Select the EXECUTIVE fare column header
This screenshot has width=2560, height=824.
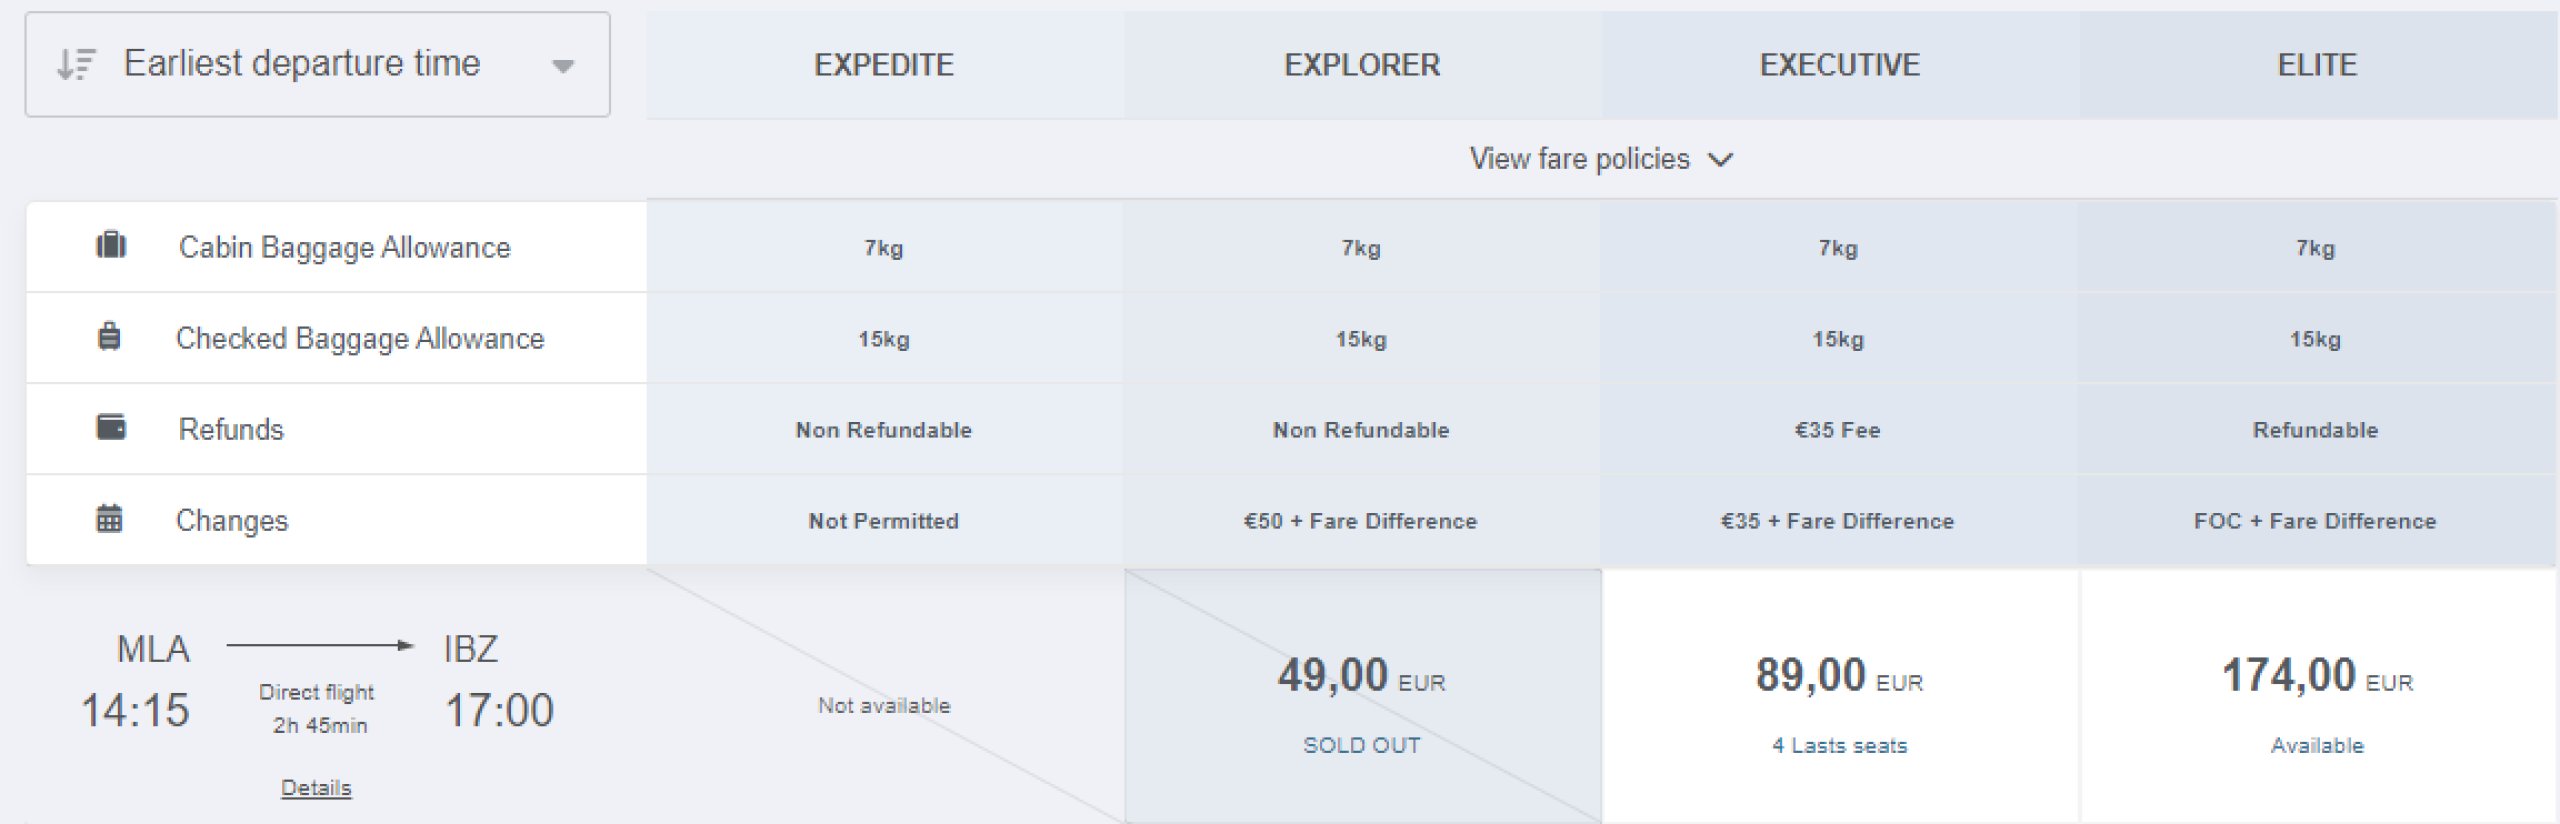[1840, 65]
